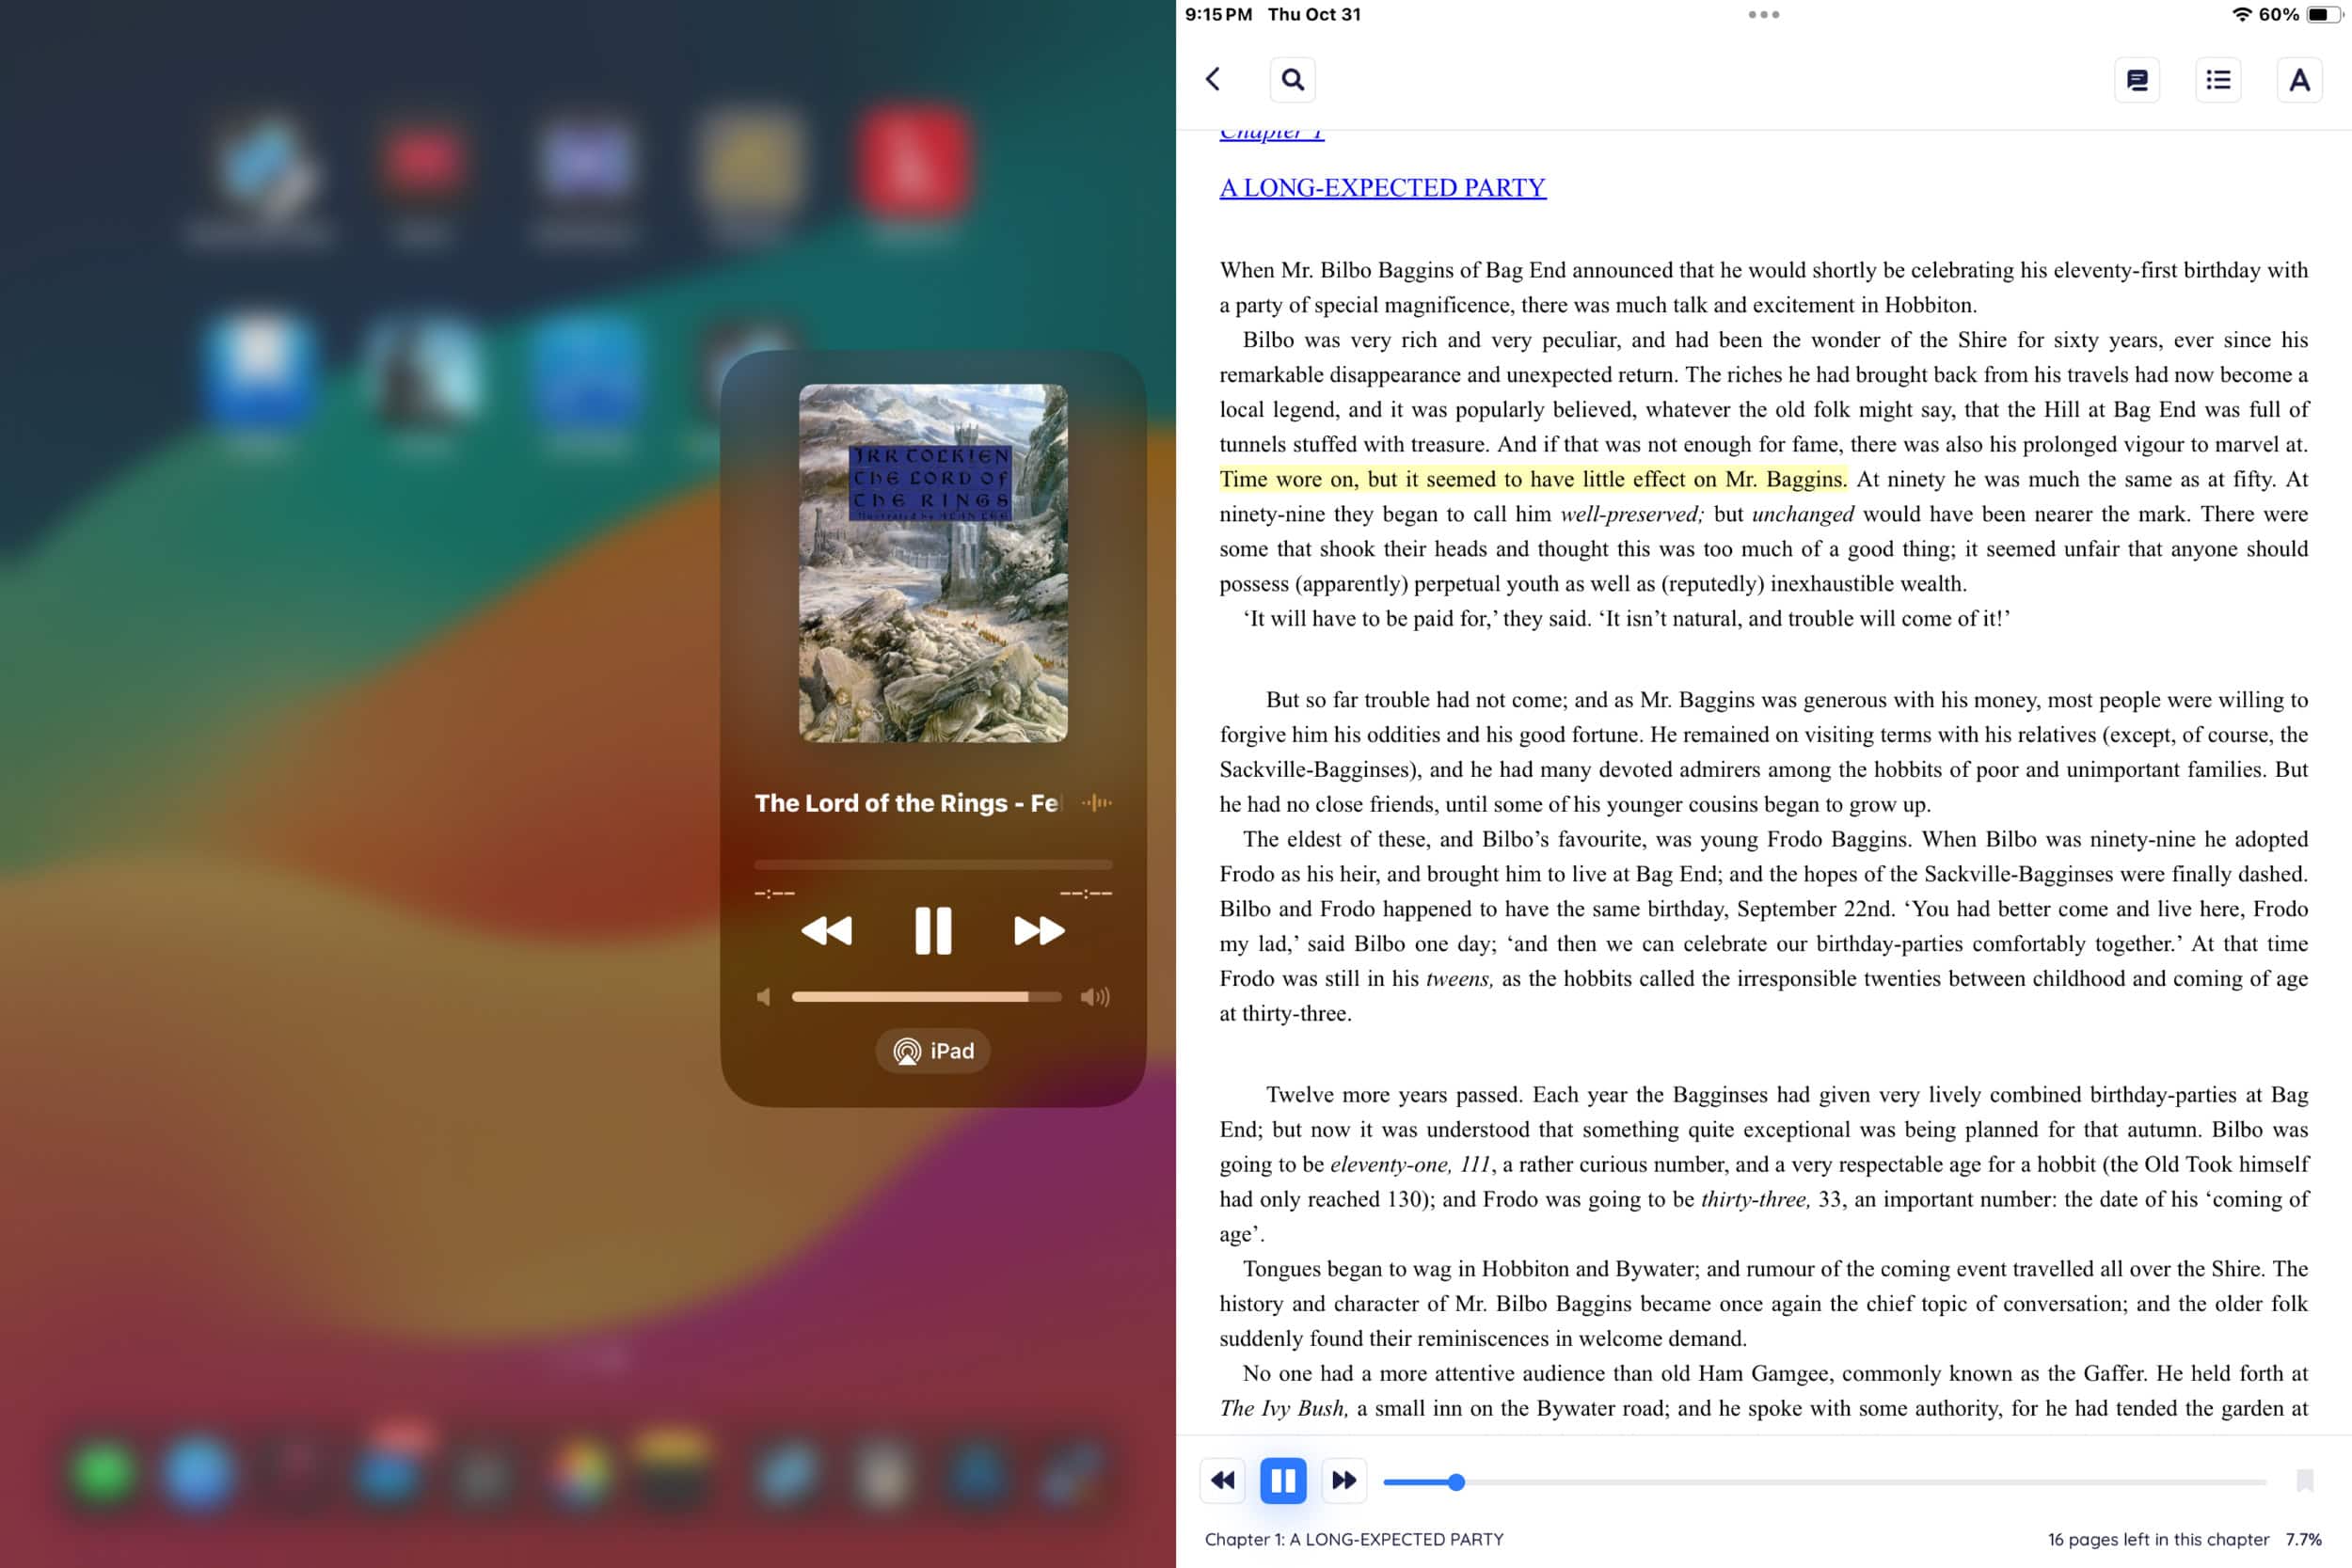Pause playback in Now Playing widget

[x=933, y=931]
